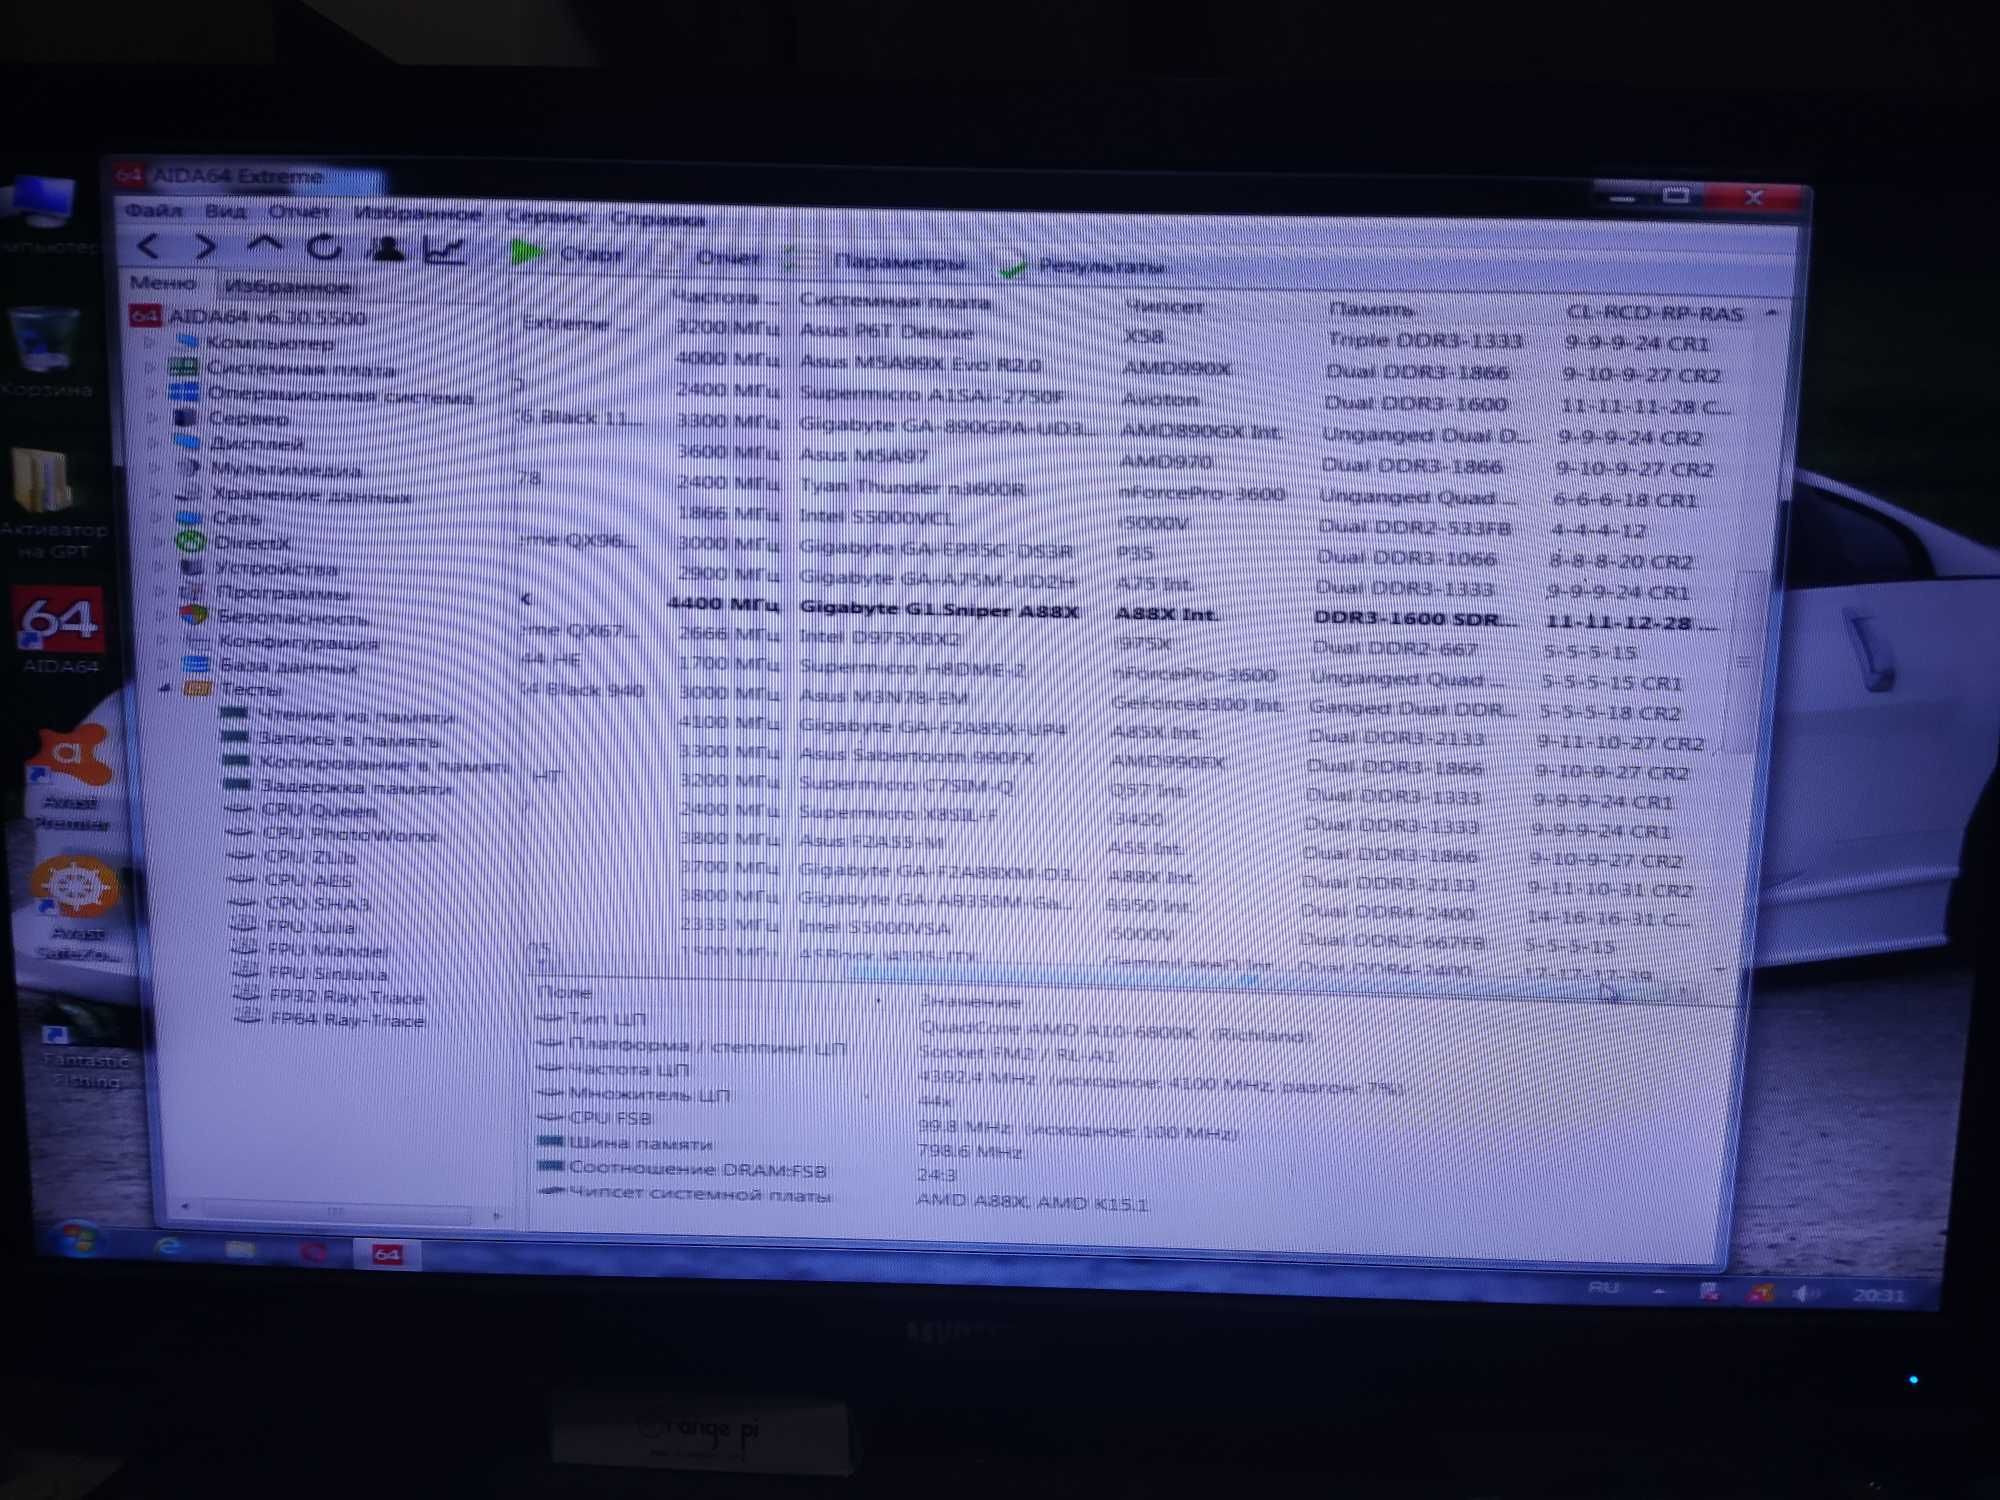
Task: Open the Файл menu
Action: point(154,211)
